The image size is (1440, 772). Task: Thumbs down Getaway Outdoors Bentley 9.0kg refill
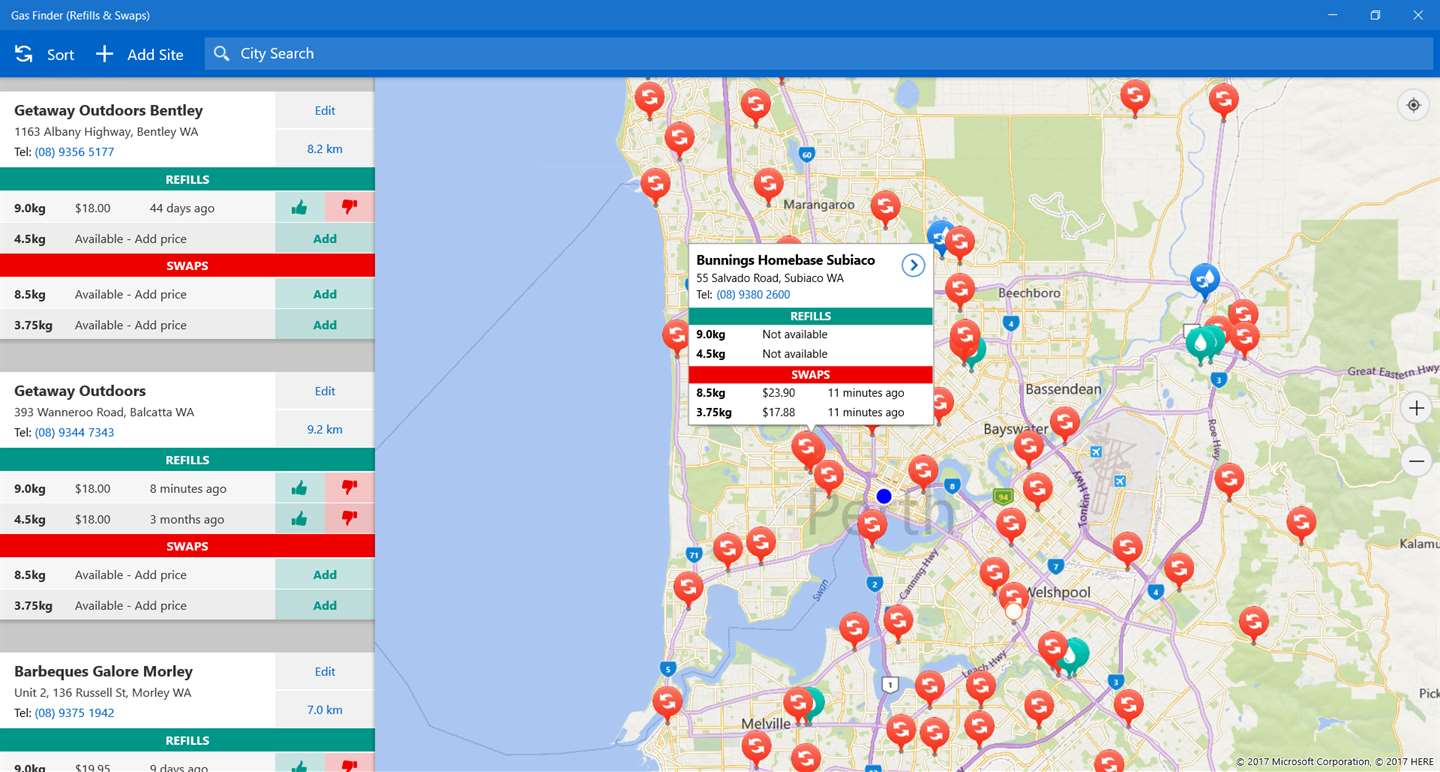(349, 208)
